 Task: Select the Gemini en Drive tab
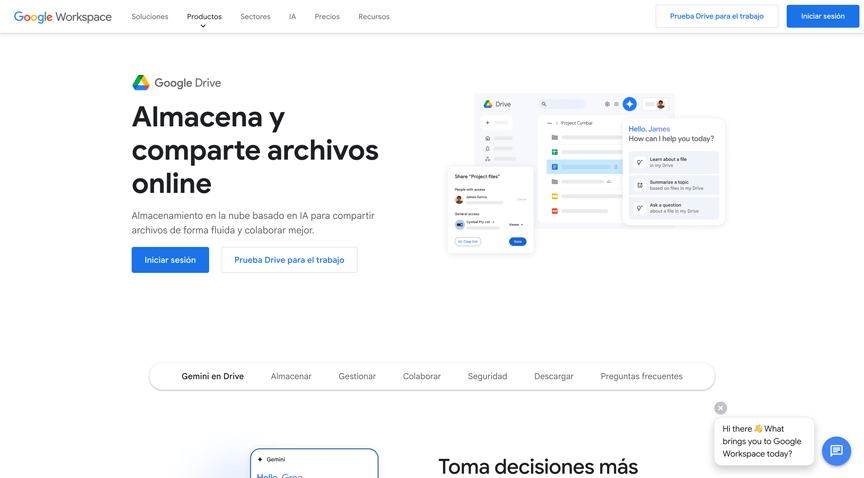click(213, 376)
